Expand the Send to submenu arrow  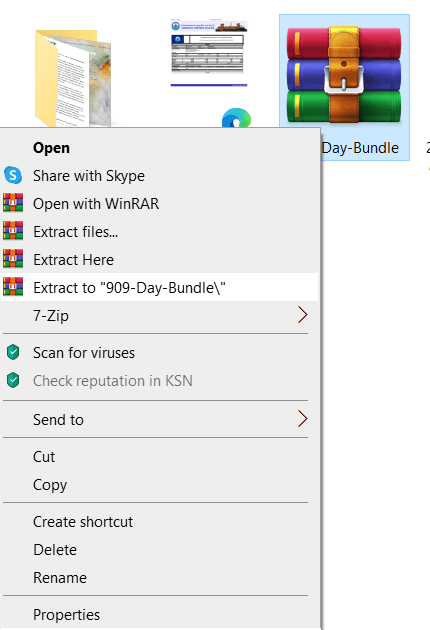(303, 419)
